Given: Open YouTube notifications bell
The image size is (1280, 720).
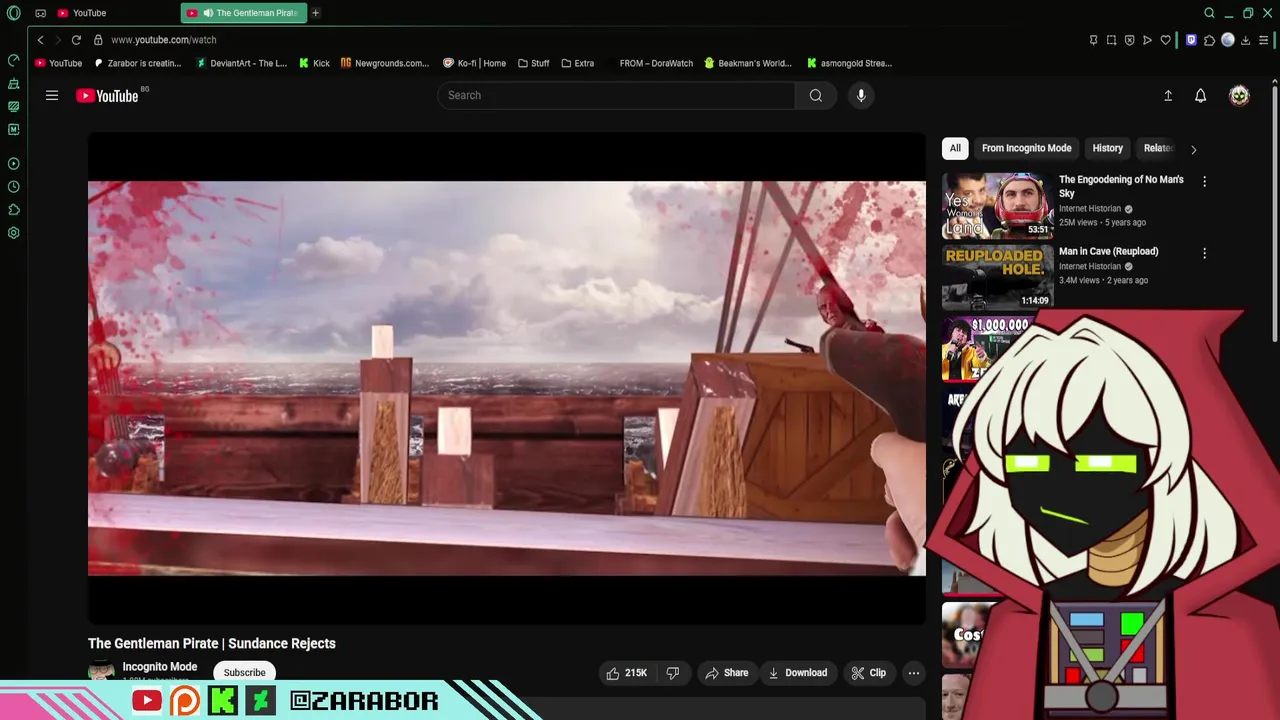Looking at the screenshot, I should 1201,95.
